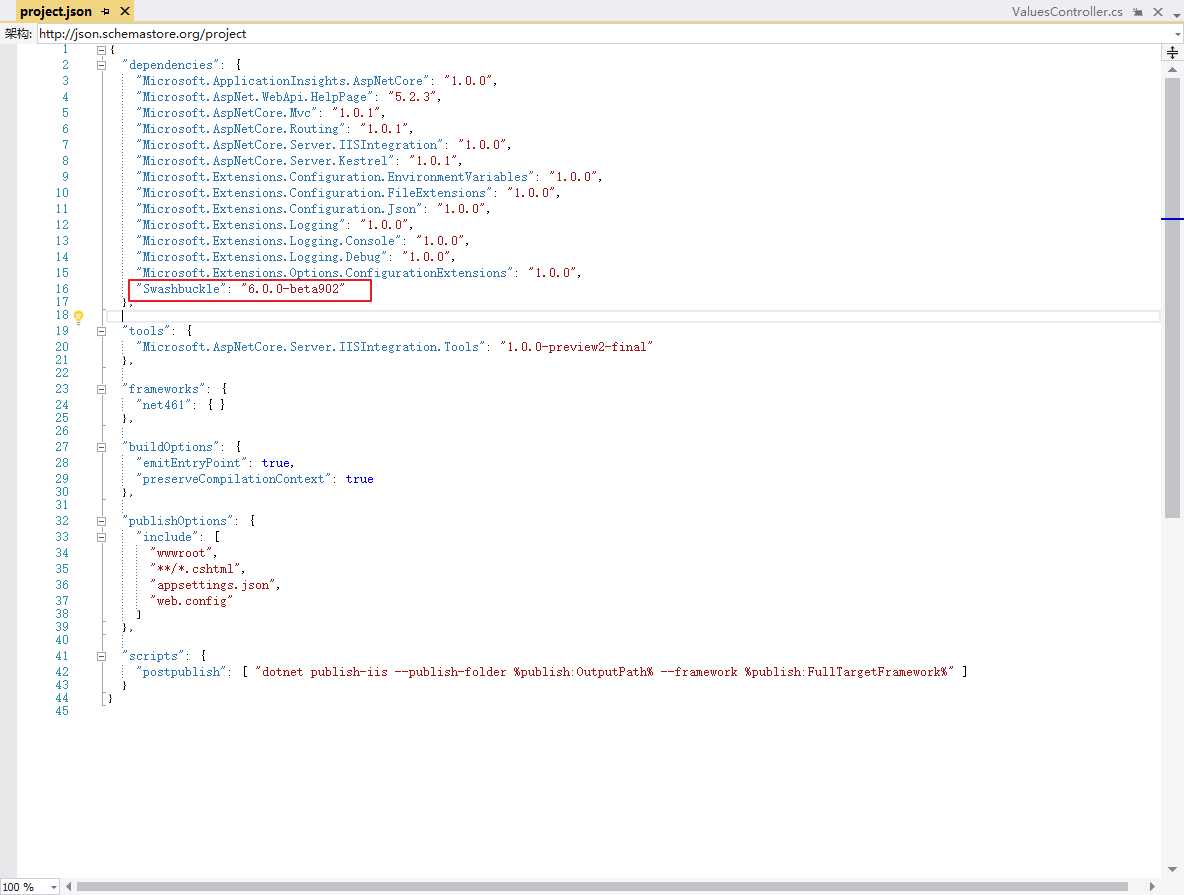Click the "publishOptions" key
Screen dimensions: 1184x895
(x=178, y=521)
